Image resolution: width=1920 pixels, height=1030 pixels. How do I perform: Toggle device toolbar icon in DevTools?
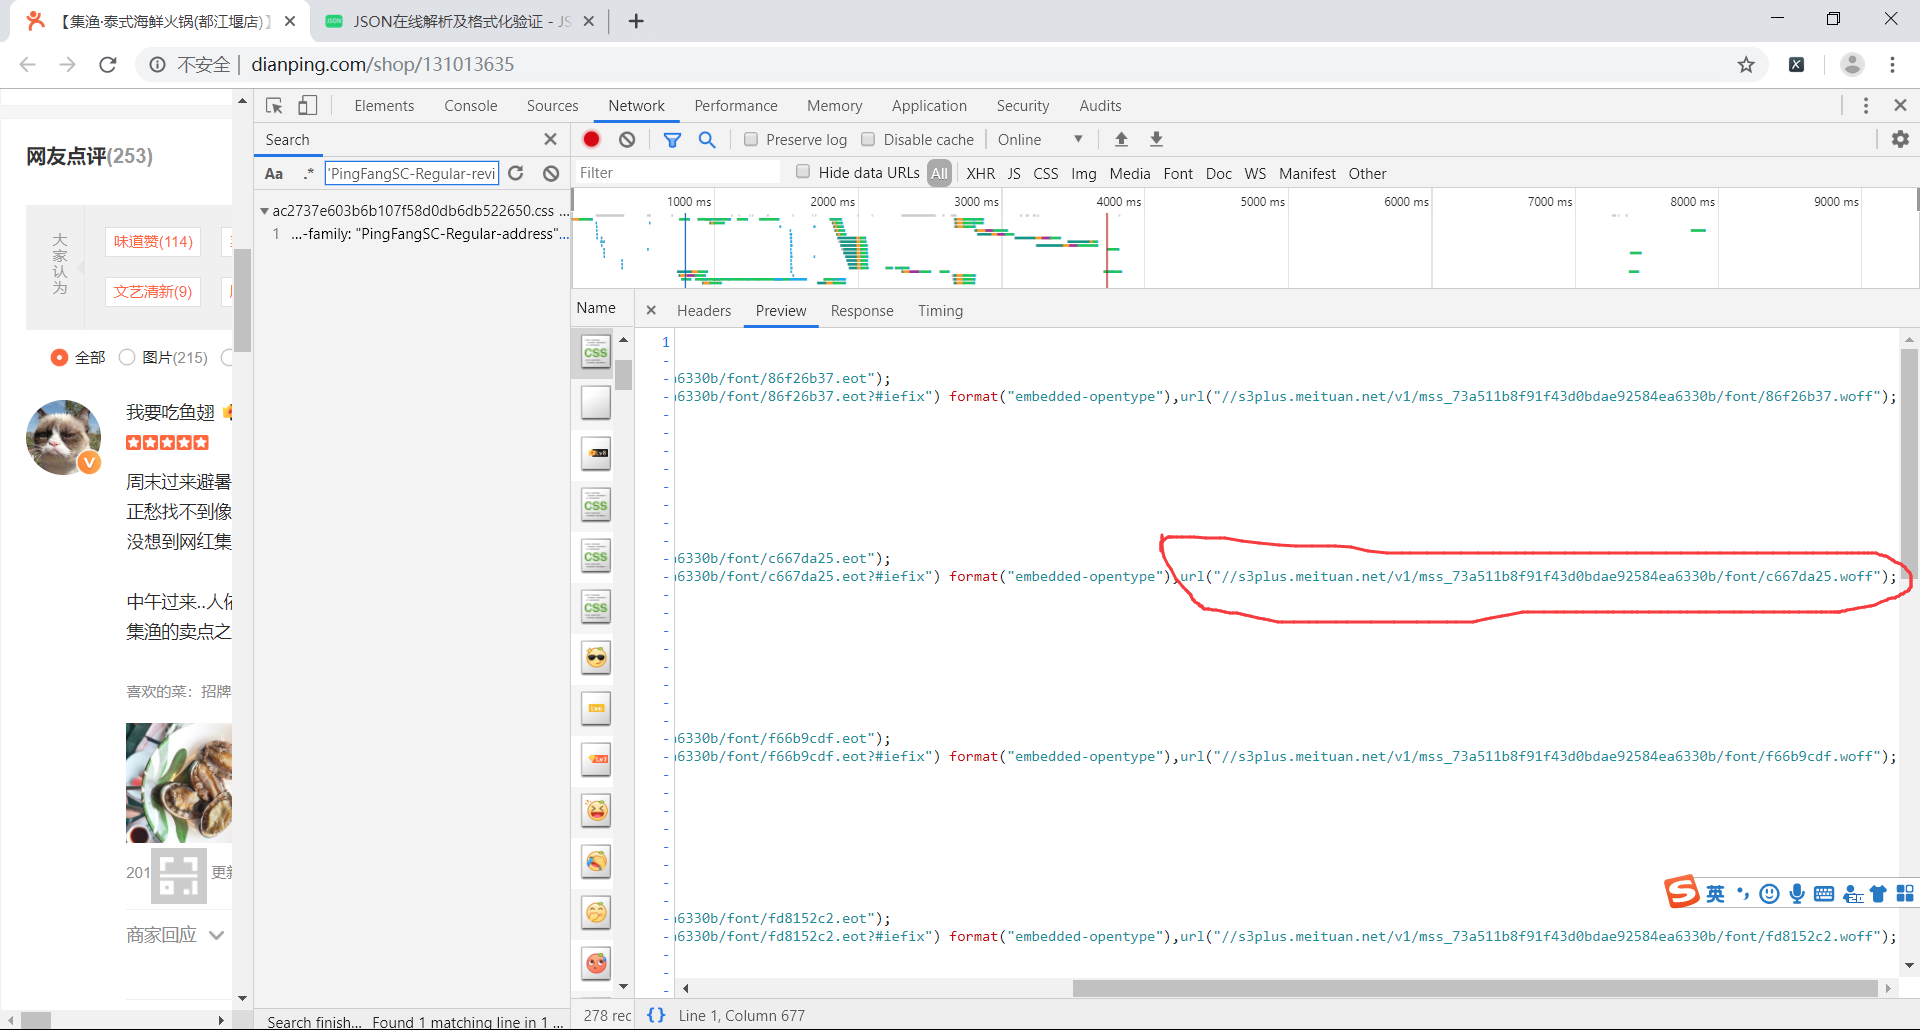308,106
